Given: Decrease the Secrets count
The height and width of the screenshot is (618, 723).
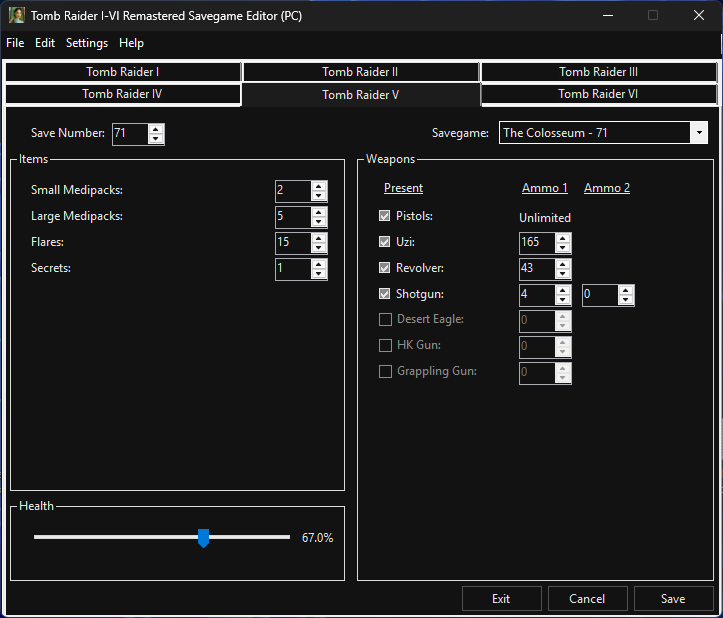Looking at the screenshot, I should [319, 274].
